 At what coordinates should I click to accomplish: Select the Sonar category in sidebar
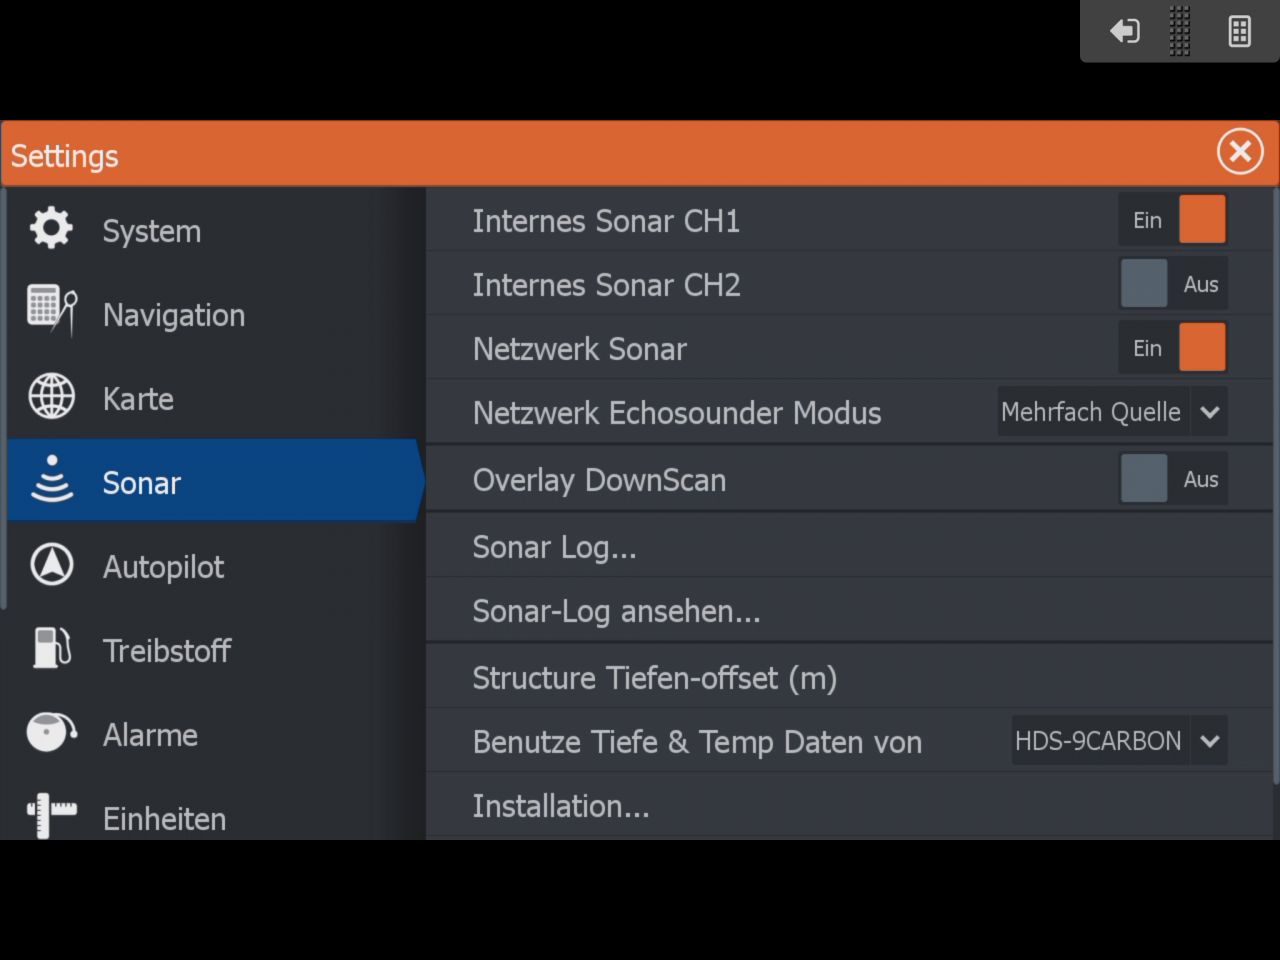pos(215,482)
